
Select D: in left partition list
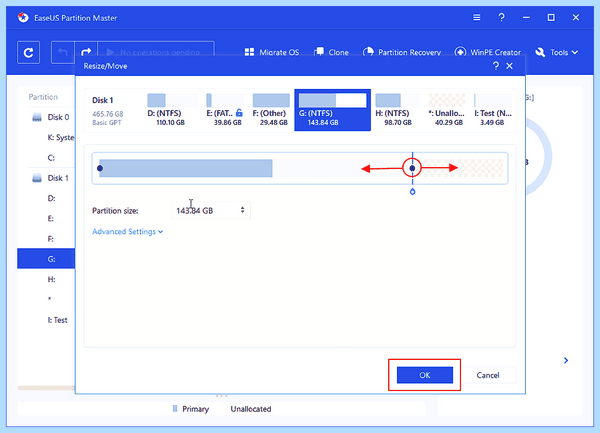(51, 198)
